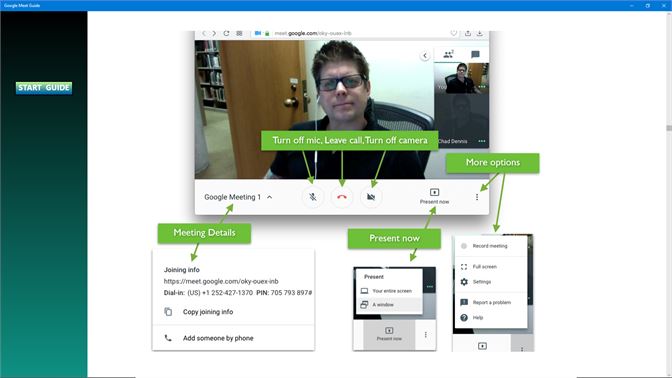
Task: Open the three-dot more options menu in call bar
Action: [x=477, y=197]
